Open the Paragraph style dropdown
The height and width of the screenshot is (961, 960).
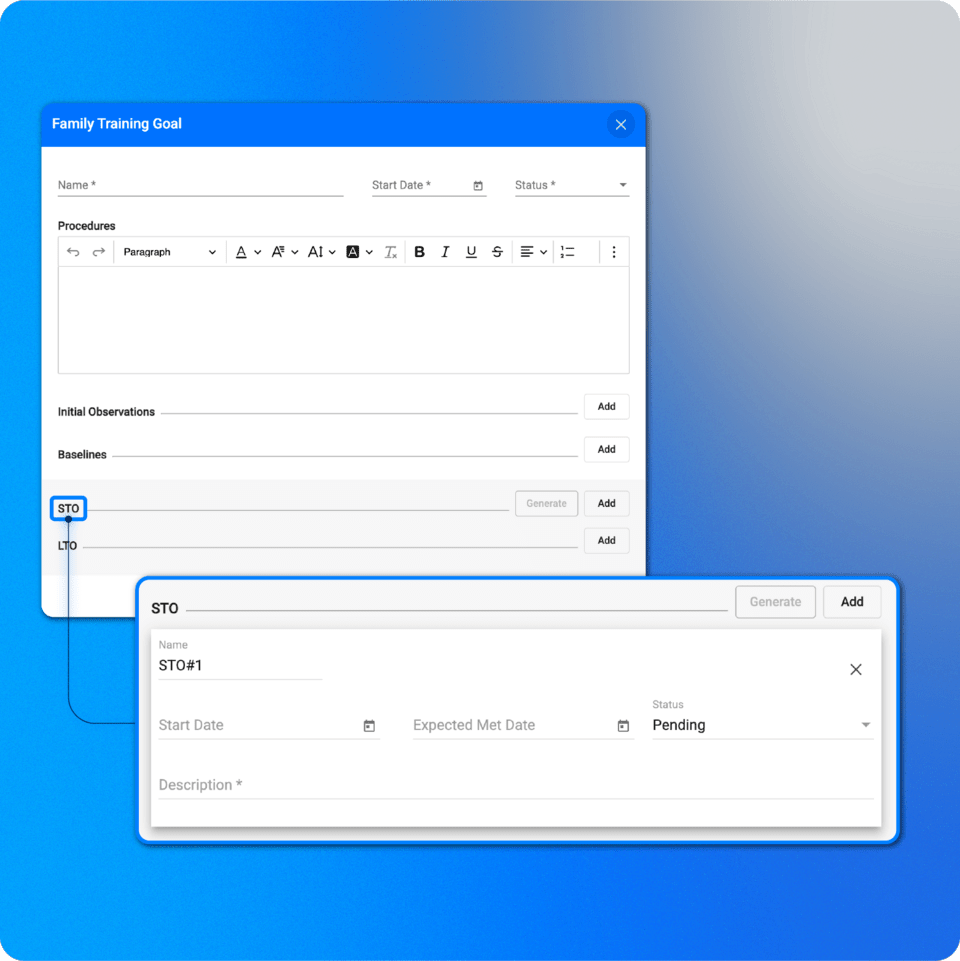coord(170,251)
